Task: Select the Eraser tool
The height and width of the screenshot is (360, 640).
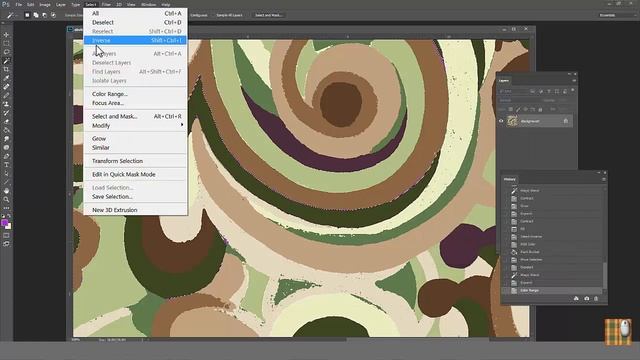Action: [x=6, y=122]
